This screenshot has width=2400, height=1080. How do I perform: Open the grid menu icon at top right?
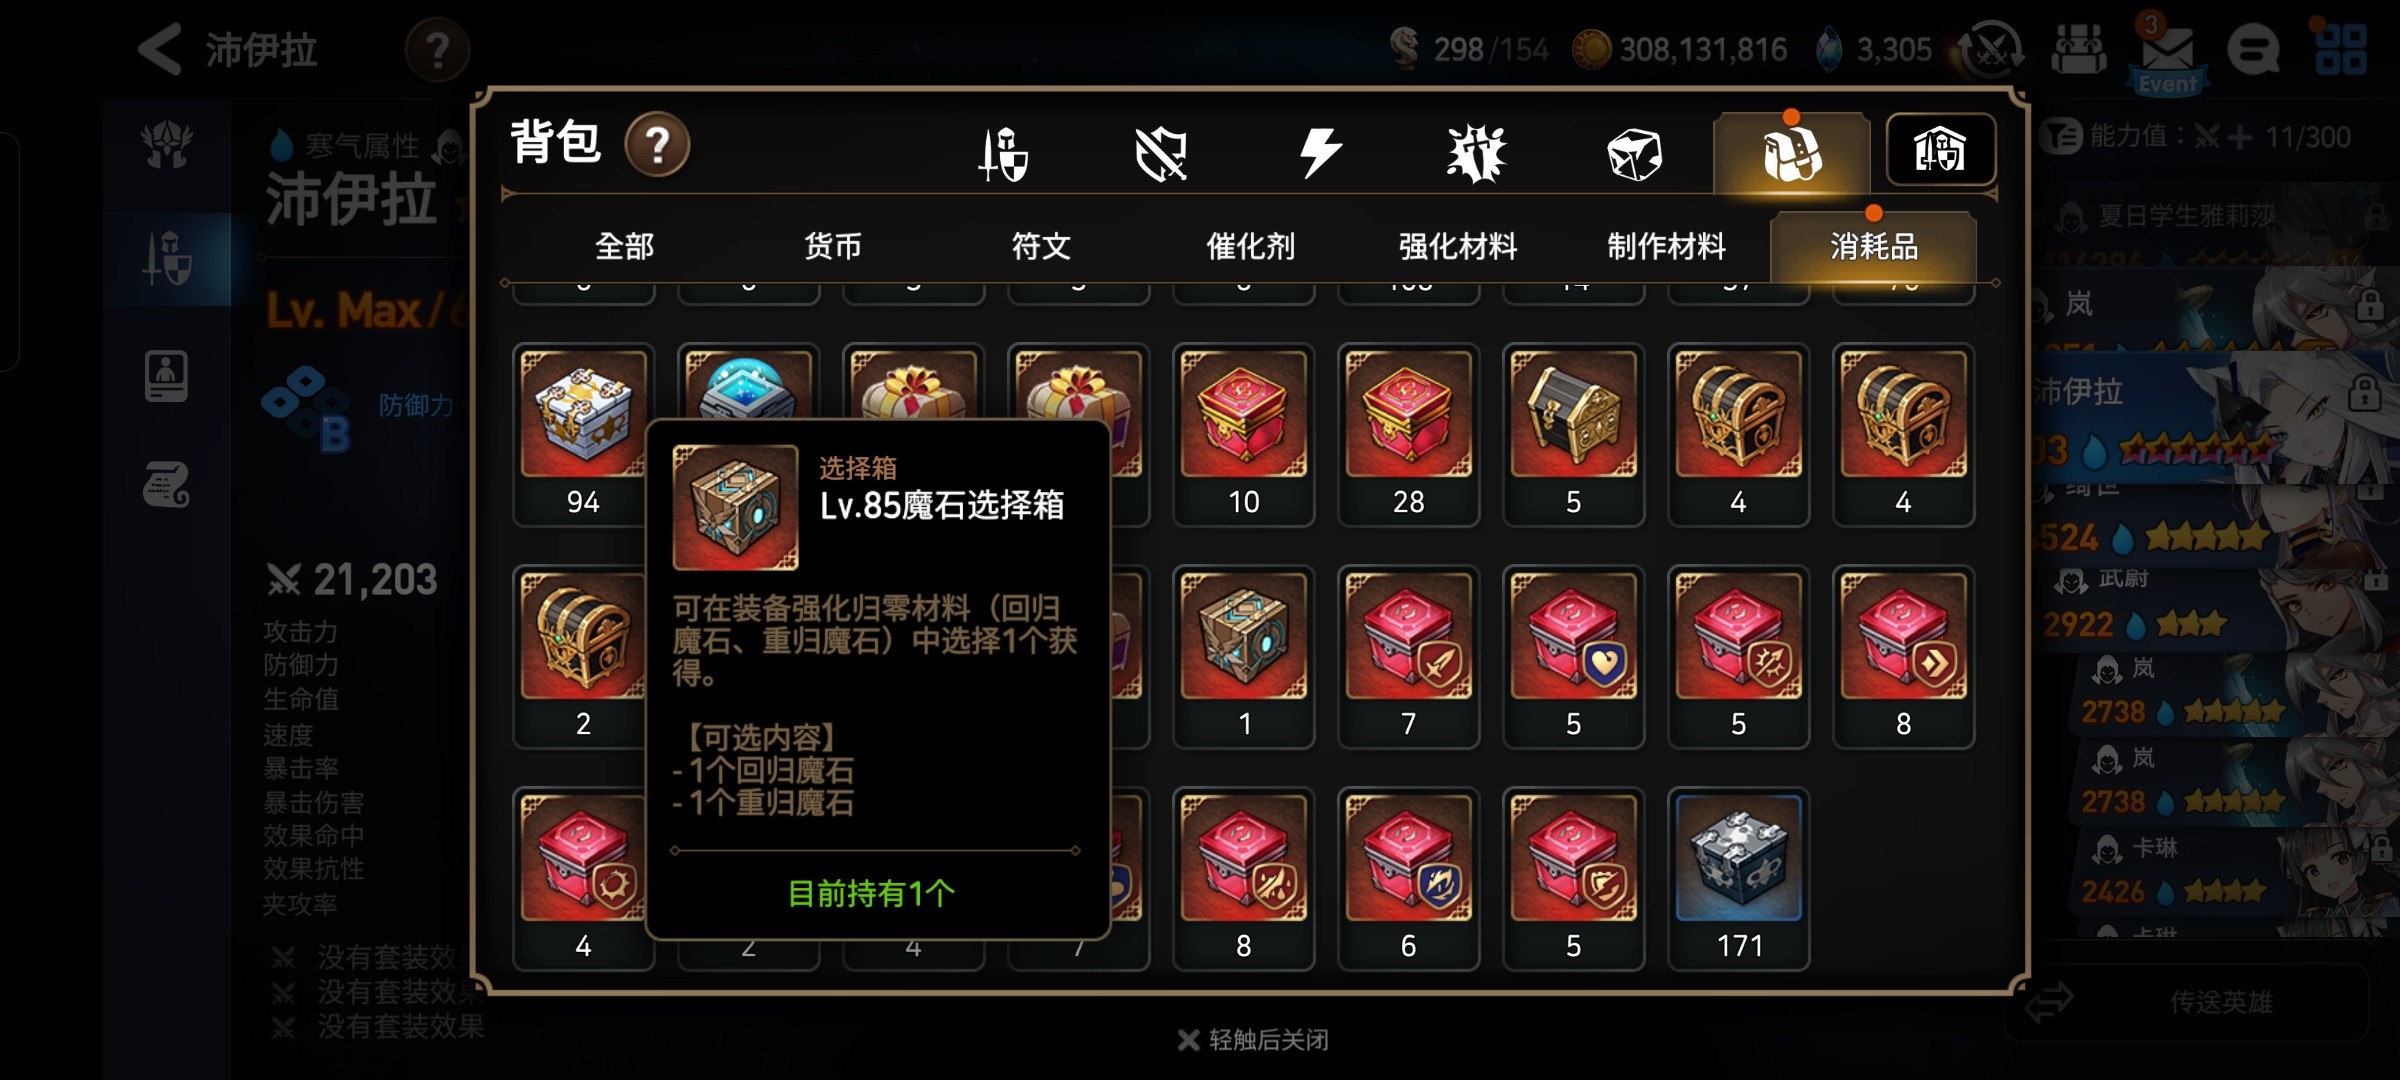click(x=2341, y=50)
